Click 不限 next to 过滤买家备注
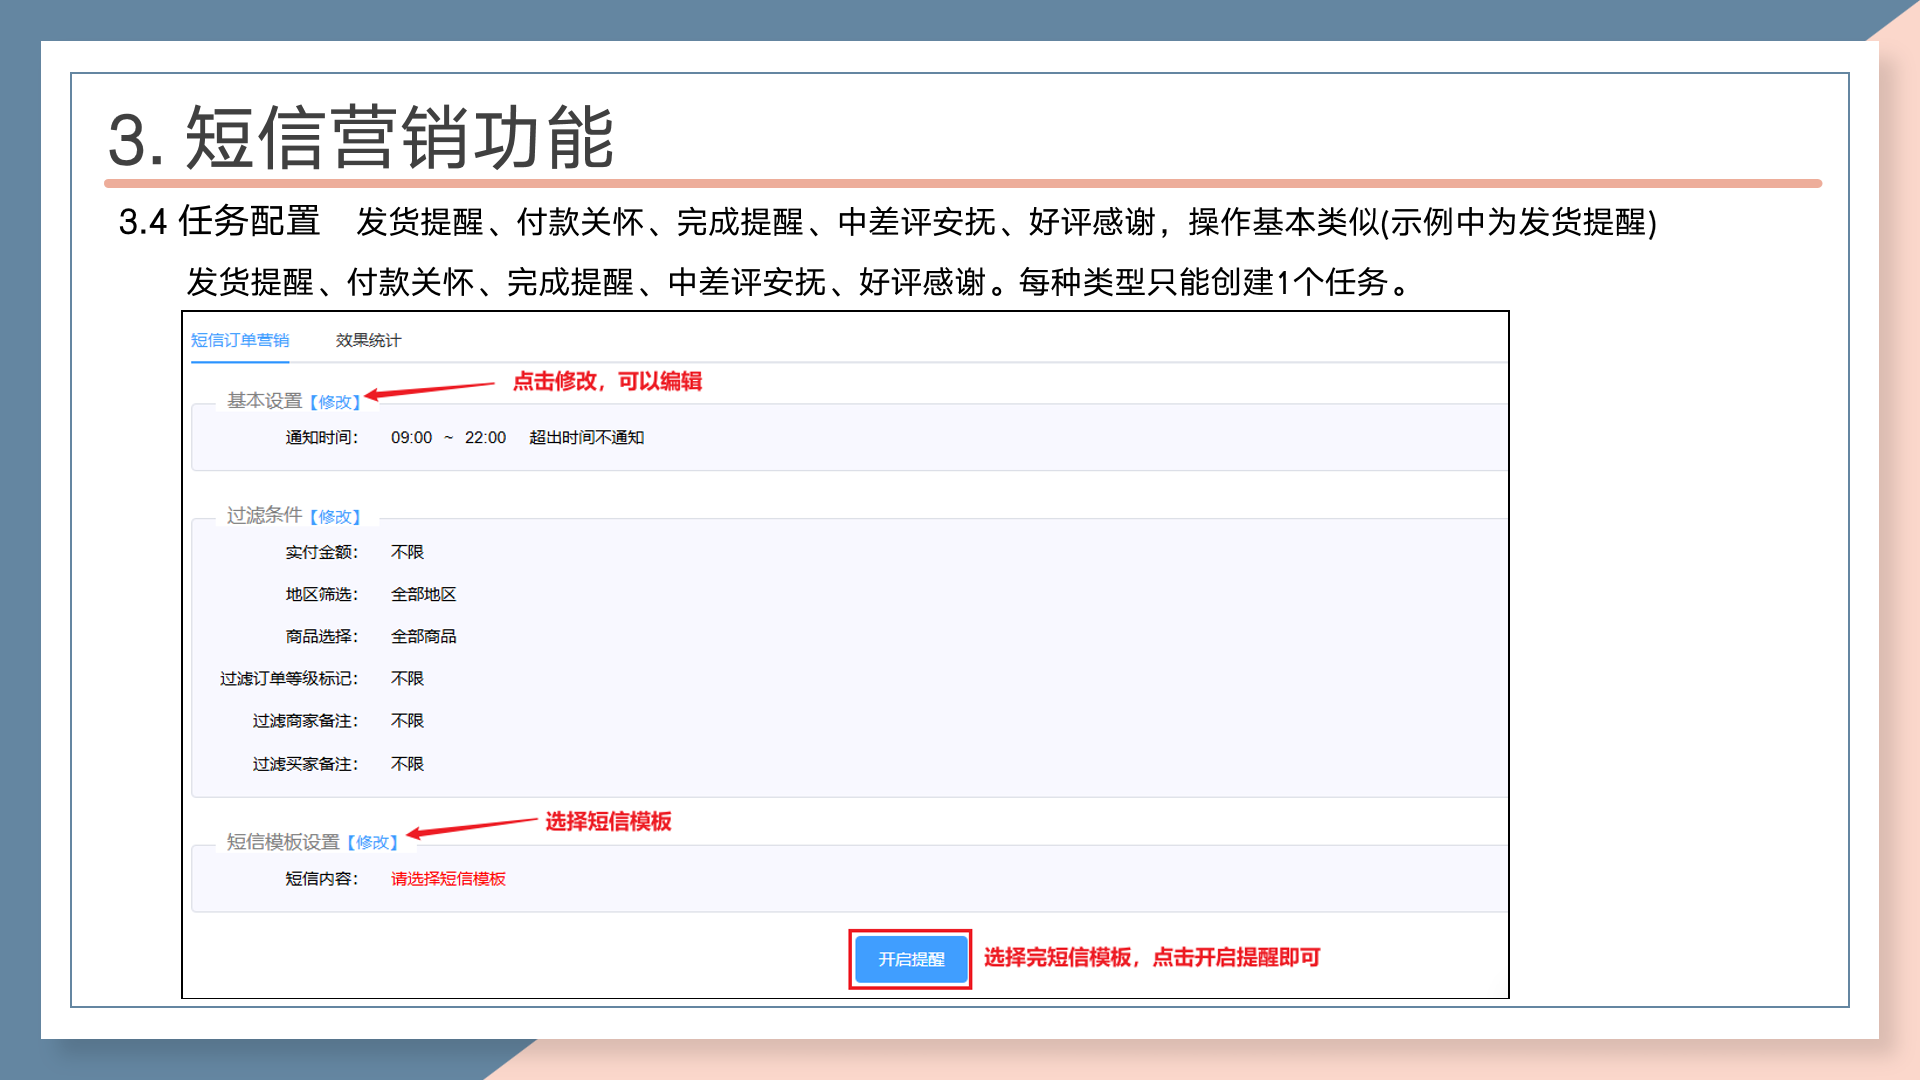This screenshot has height=1080, width=1920. click(407, 764)
